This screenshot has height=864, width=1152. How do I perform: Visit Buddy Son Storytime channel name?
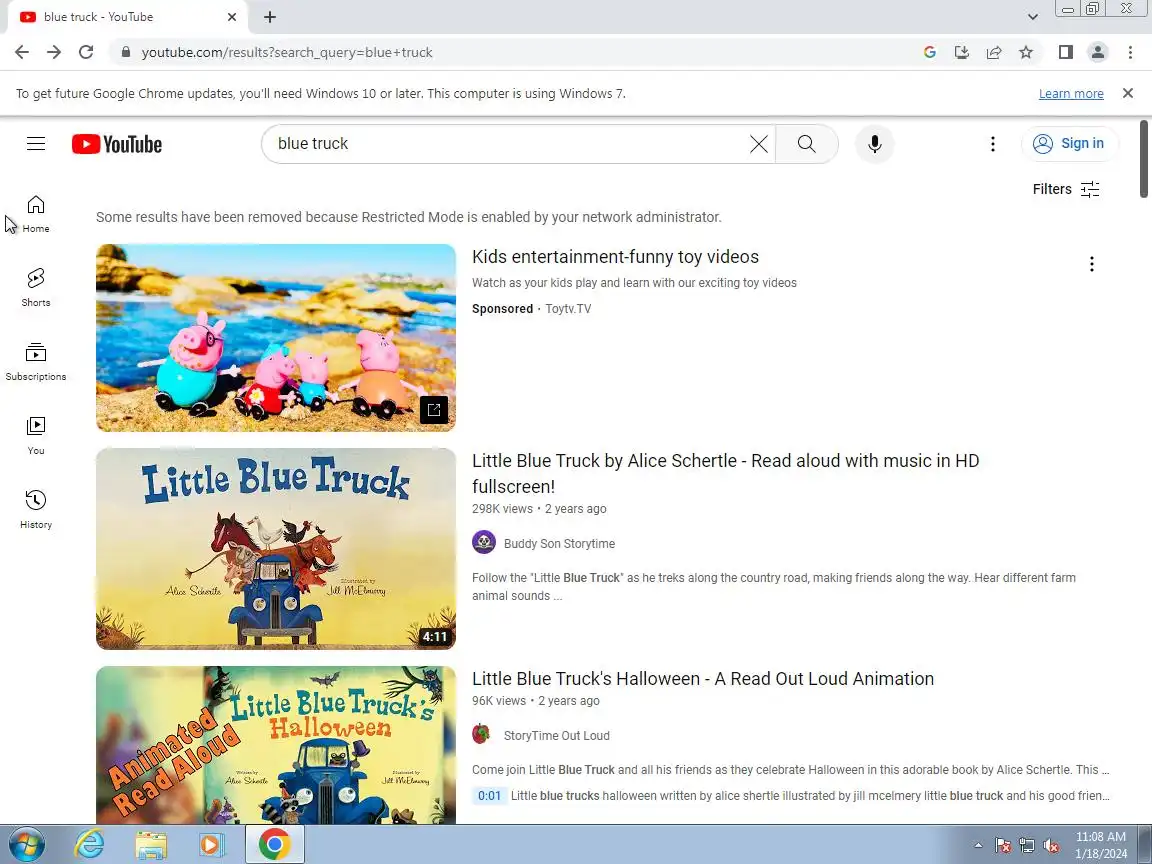point(559,544)
